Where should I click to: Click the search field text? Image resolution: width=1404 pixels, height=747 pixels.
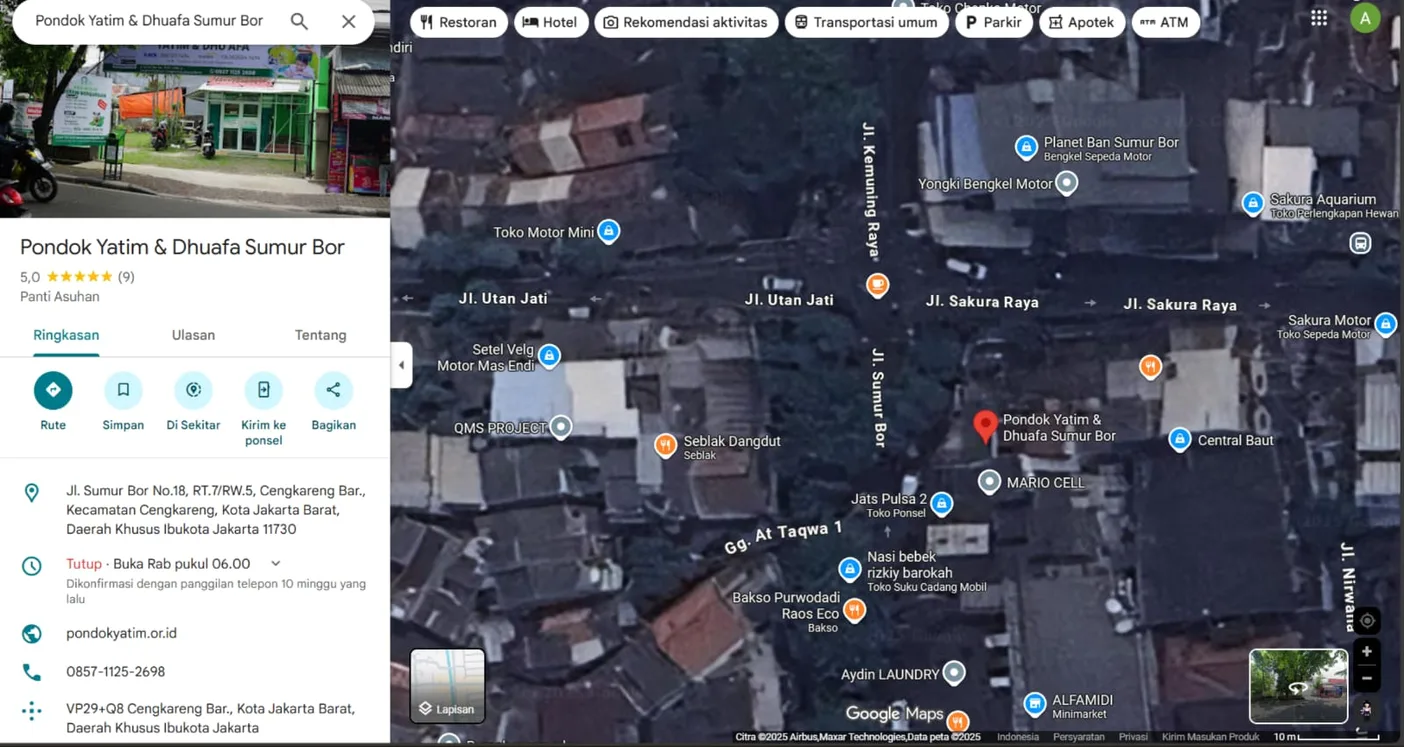[x=149, y=21]
